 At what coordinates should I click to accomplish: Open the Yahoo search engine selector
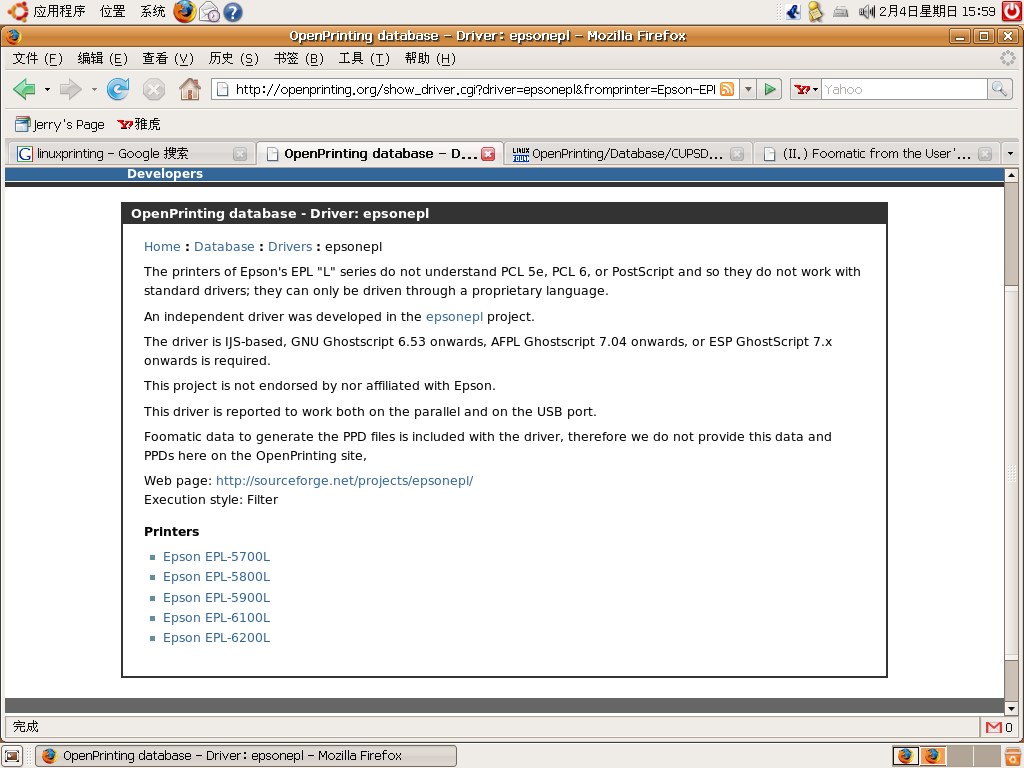click(806, 89)
